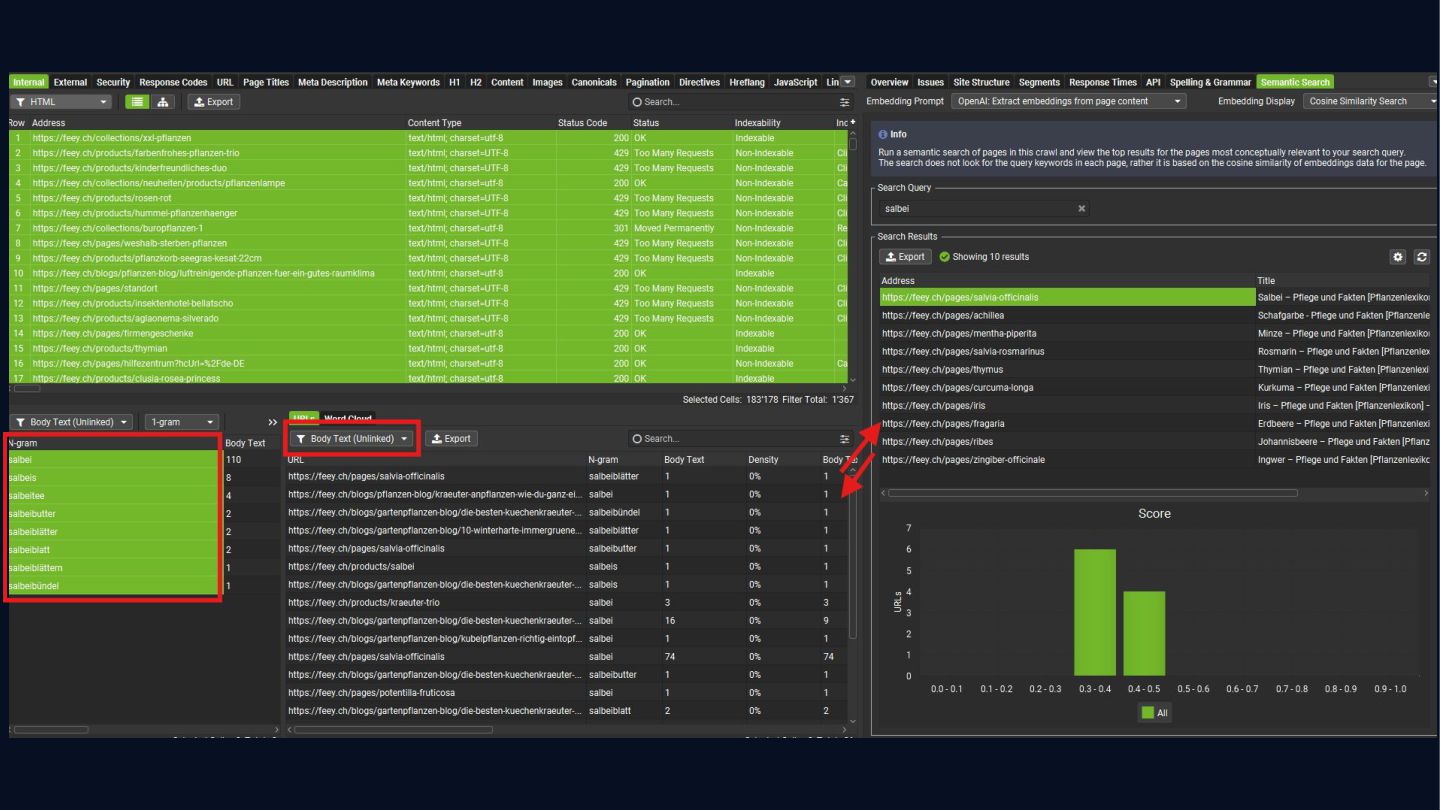Viewport: 1440px width, 810px height.
Task: Show more tabs via overflow arrow
Action: pyautogui.click(x=848, y=82)
